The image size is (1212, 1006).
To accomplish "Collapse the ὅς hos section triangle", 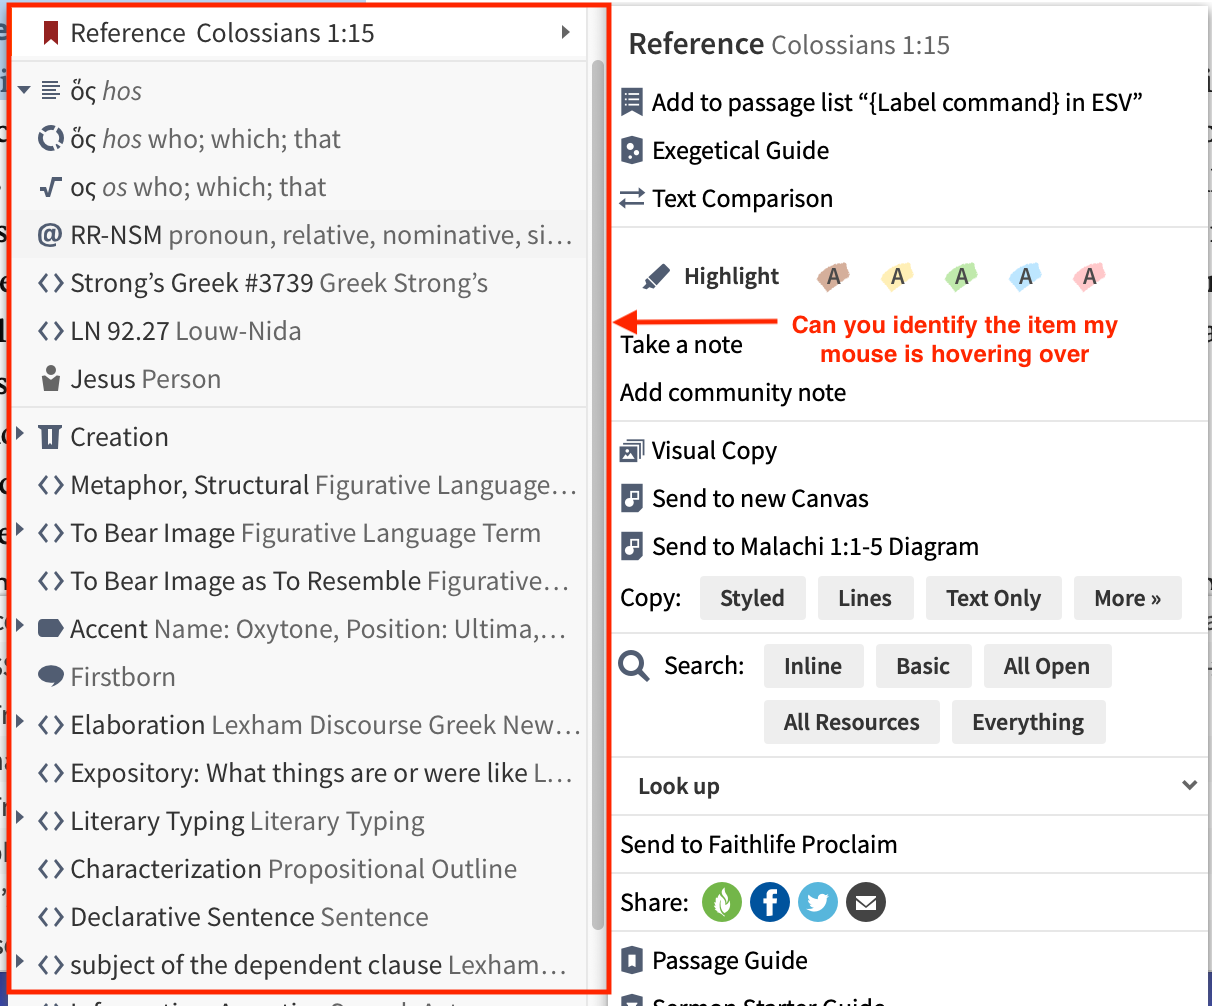I will pyautogui.click(x=24, y=90).
